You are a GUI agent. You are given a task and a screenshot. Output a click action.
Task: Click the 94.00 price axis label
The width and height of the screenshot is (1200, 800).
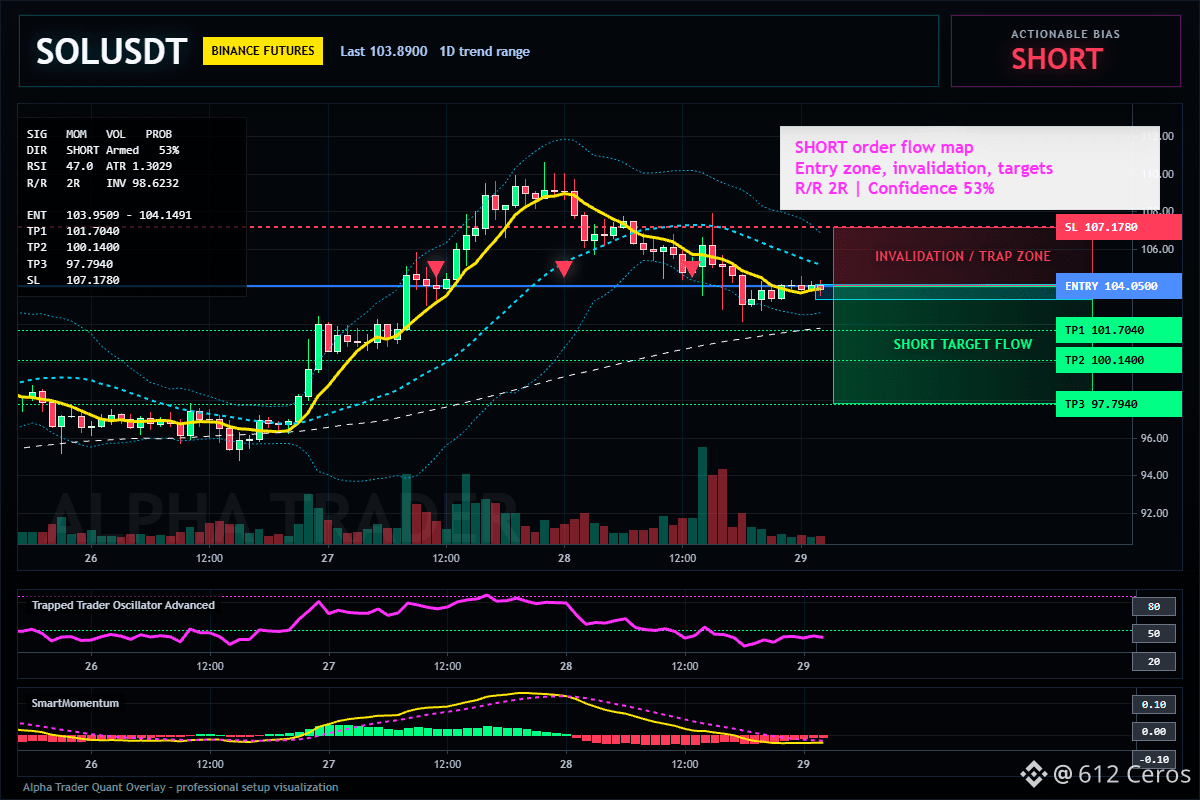click(x=1156, y=475)
